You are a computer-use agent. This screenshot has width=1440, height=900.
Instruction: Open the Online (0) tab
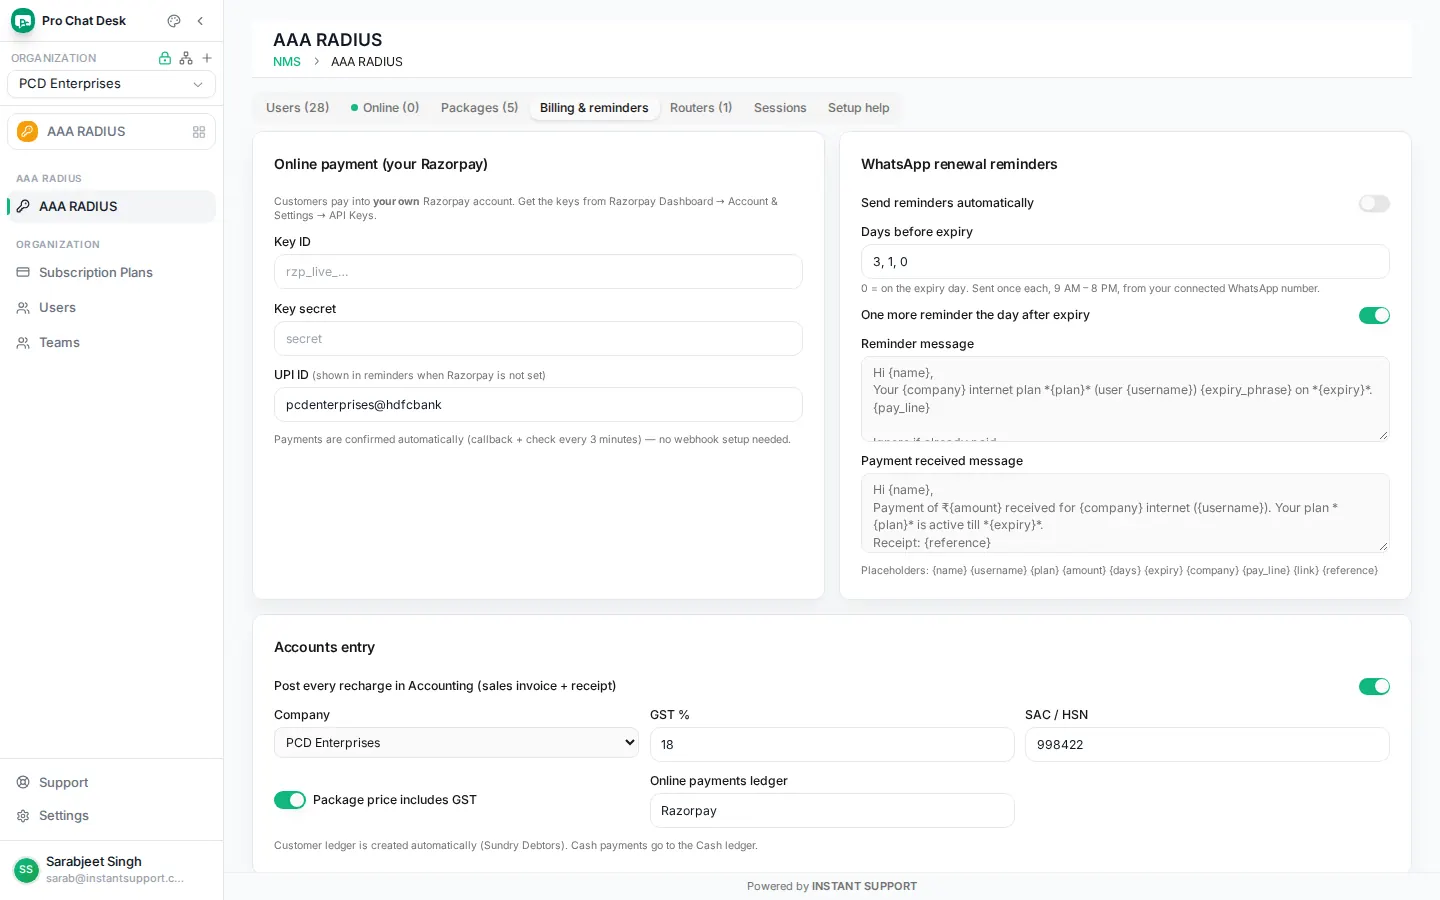(385, 108)
